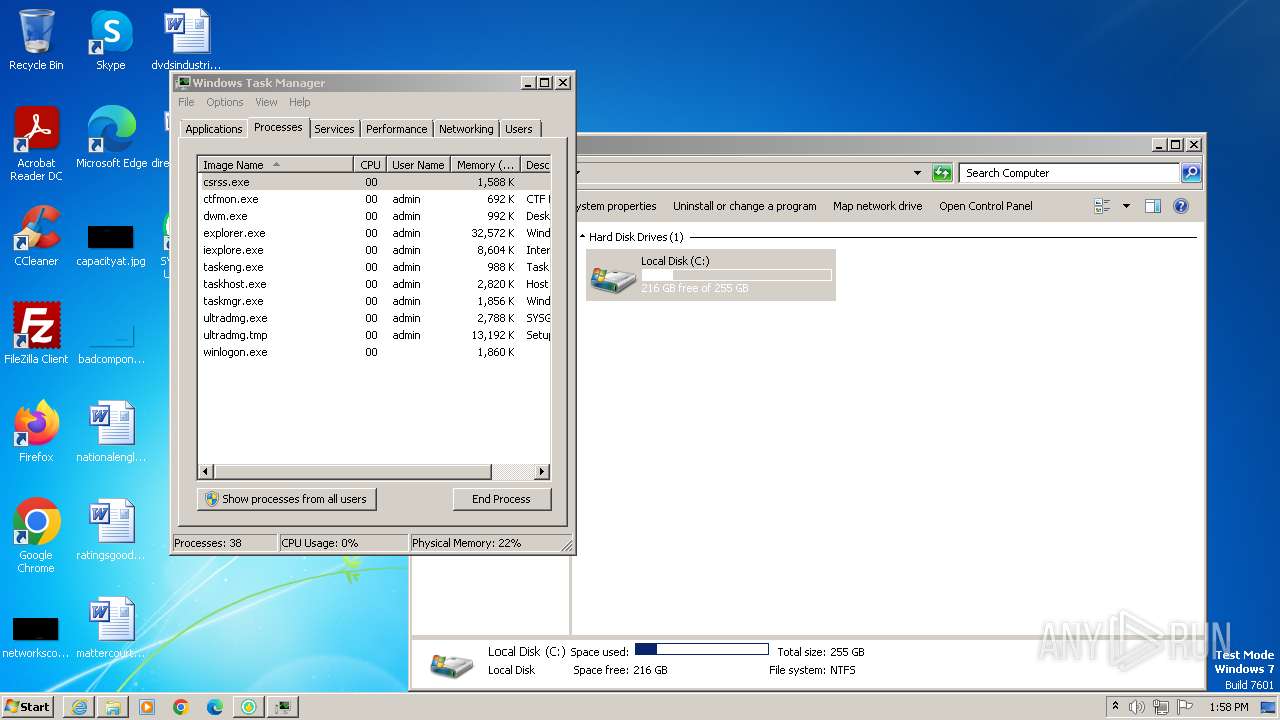This screenshot has height=720, width=1280.
Task: Switch to the Performance tab
Action: (396, 129)
